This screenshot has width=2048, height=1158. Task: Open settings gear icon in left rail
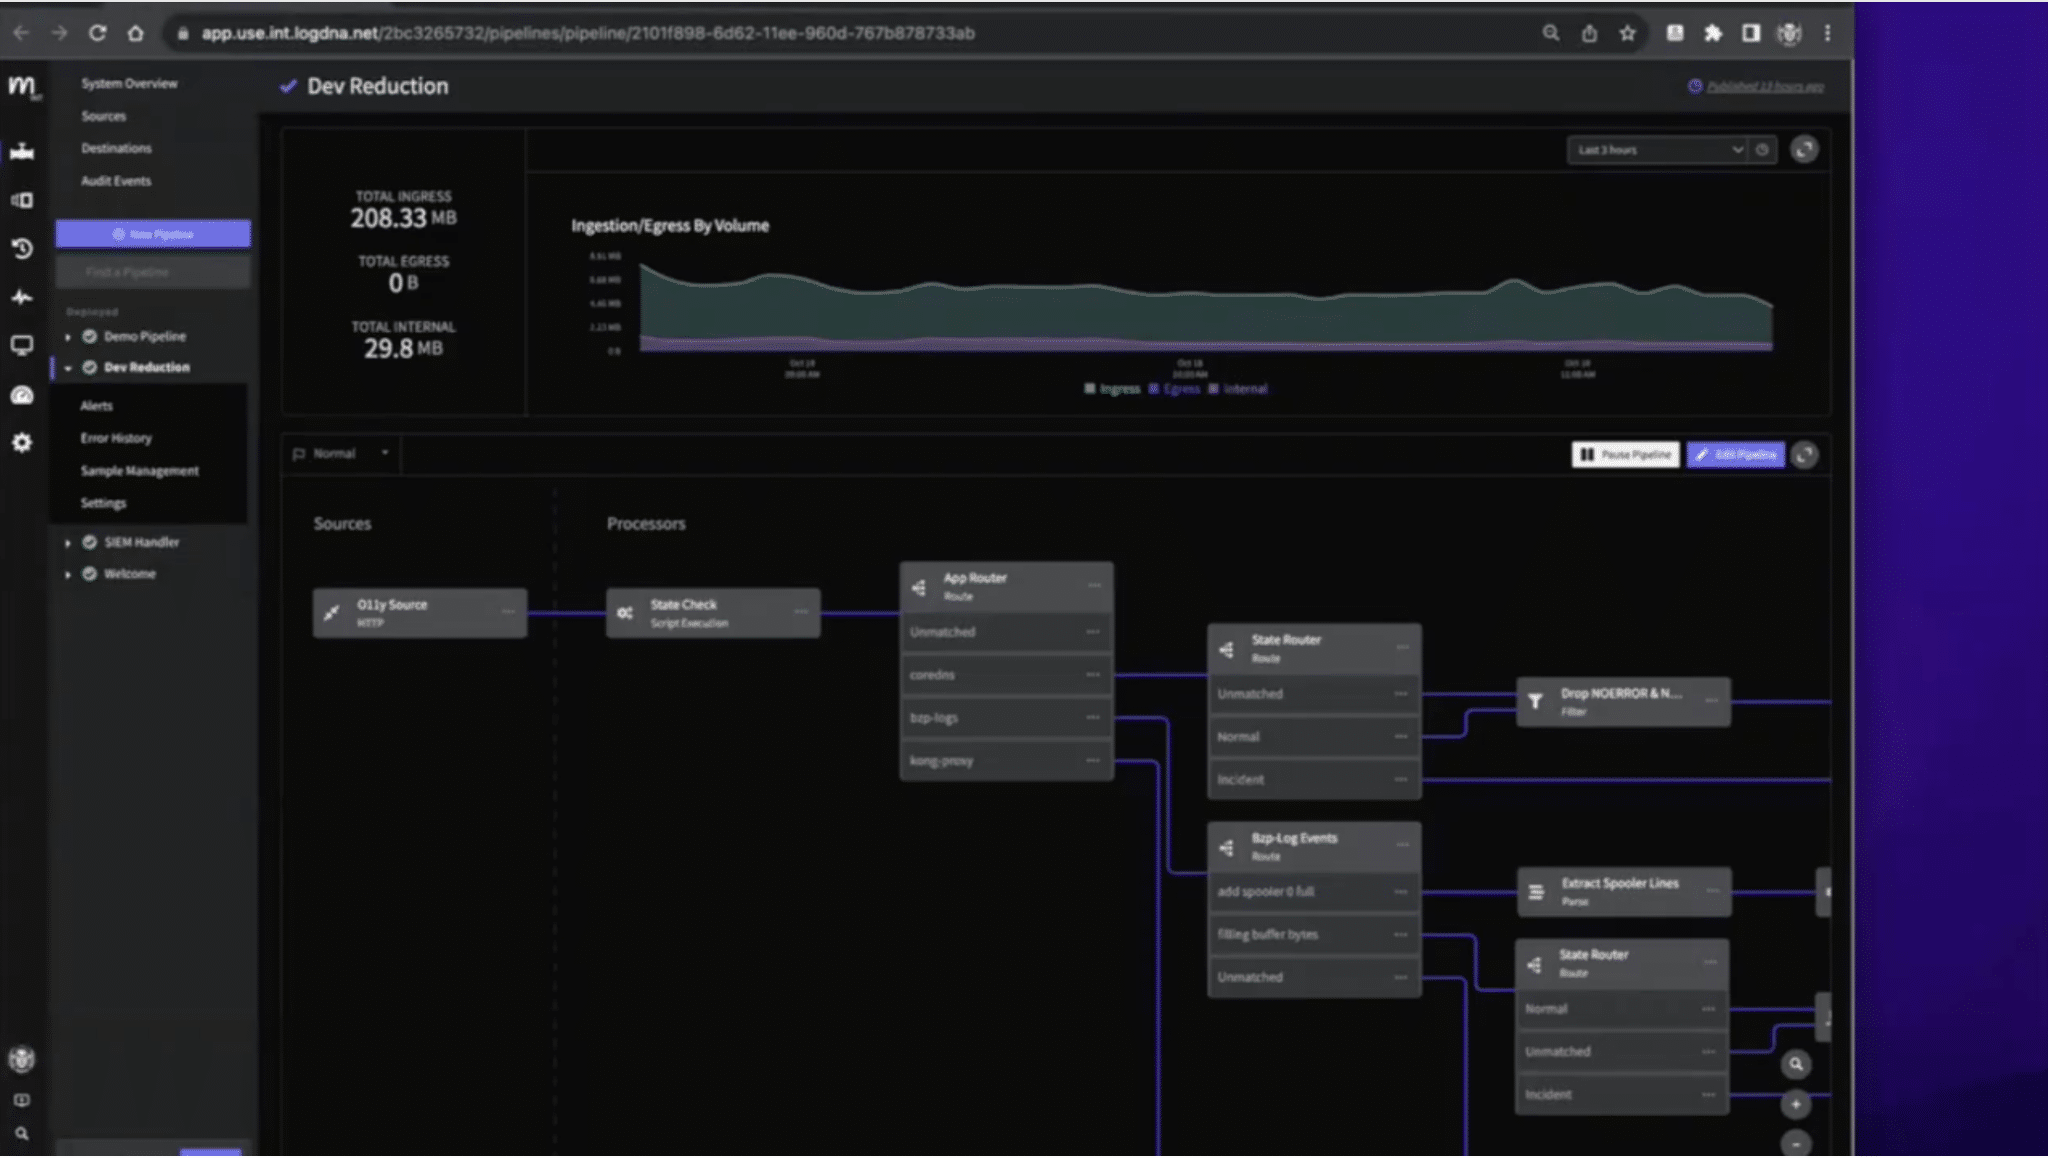(22, 443)
